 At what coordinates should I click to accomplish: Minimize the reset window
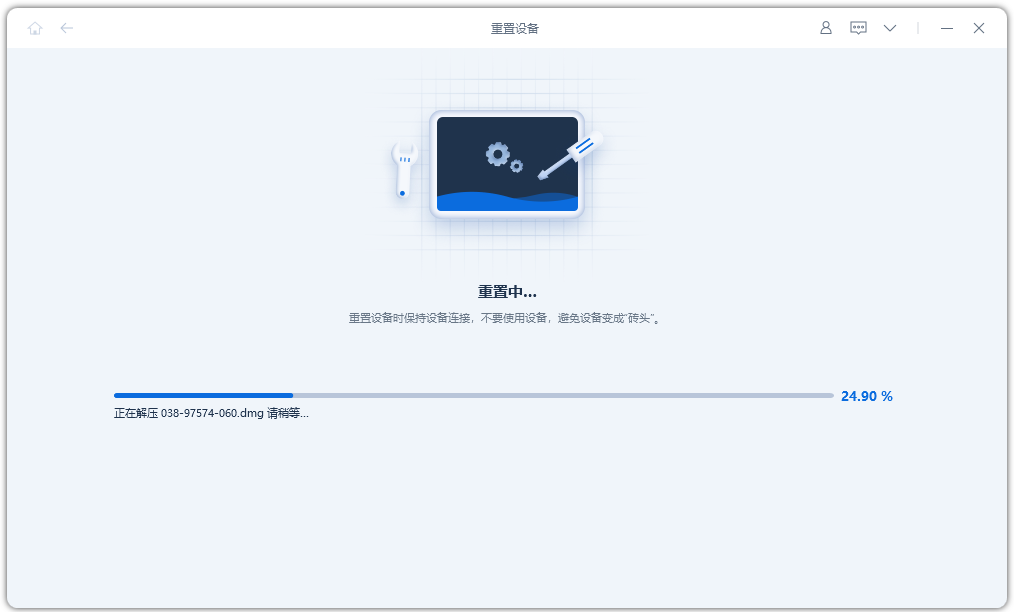tap(946, 29)
